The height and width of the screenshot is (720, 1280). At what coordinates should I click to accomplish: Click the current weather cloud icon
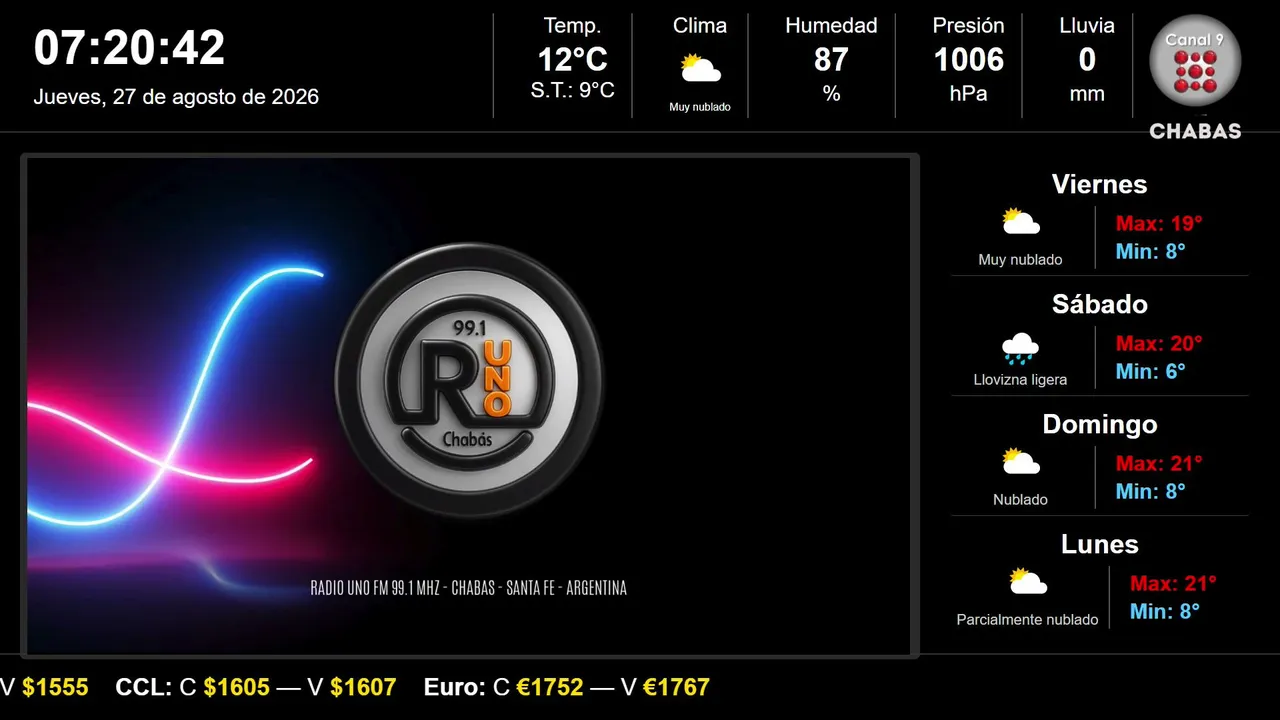(700, 69)
